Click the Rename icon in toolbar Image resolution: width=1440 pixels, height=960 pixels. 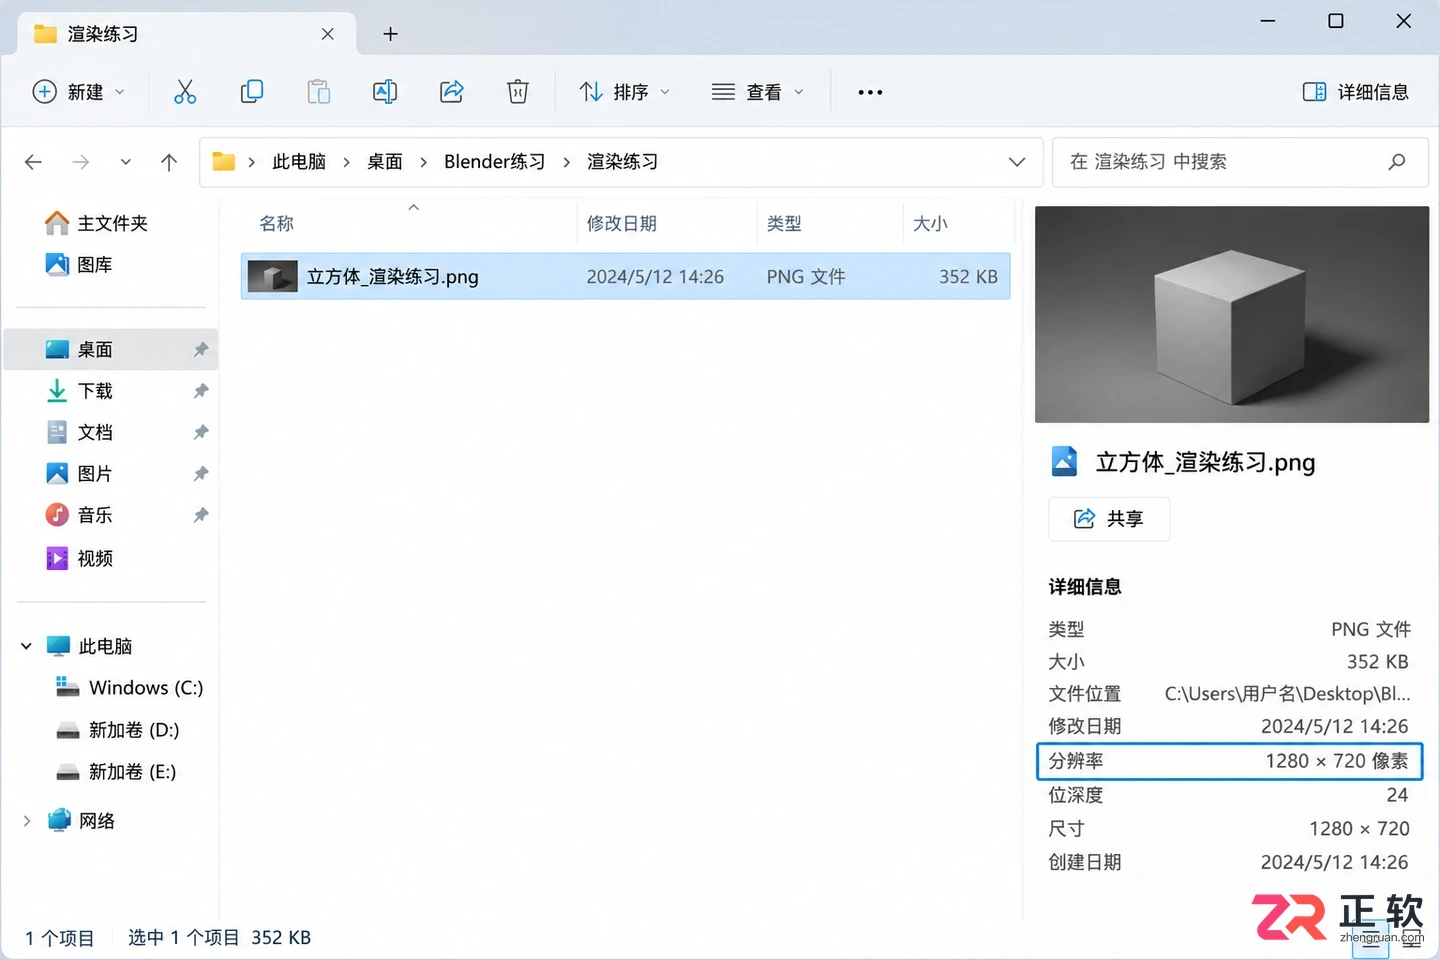click(x=385, y=92)
